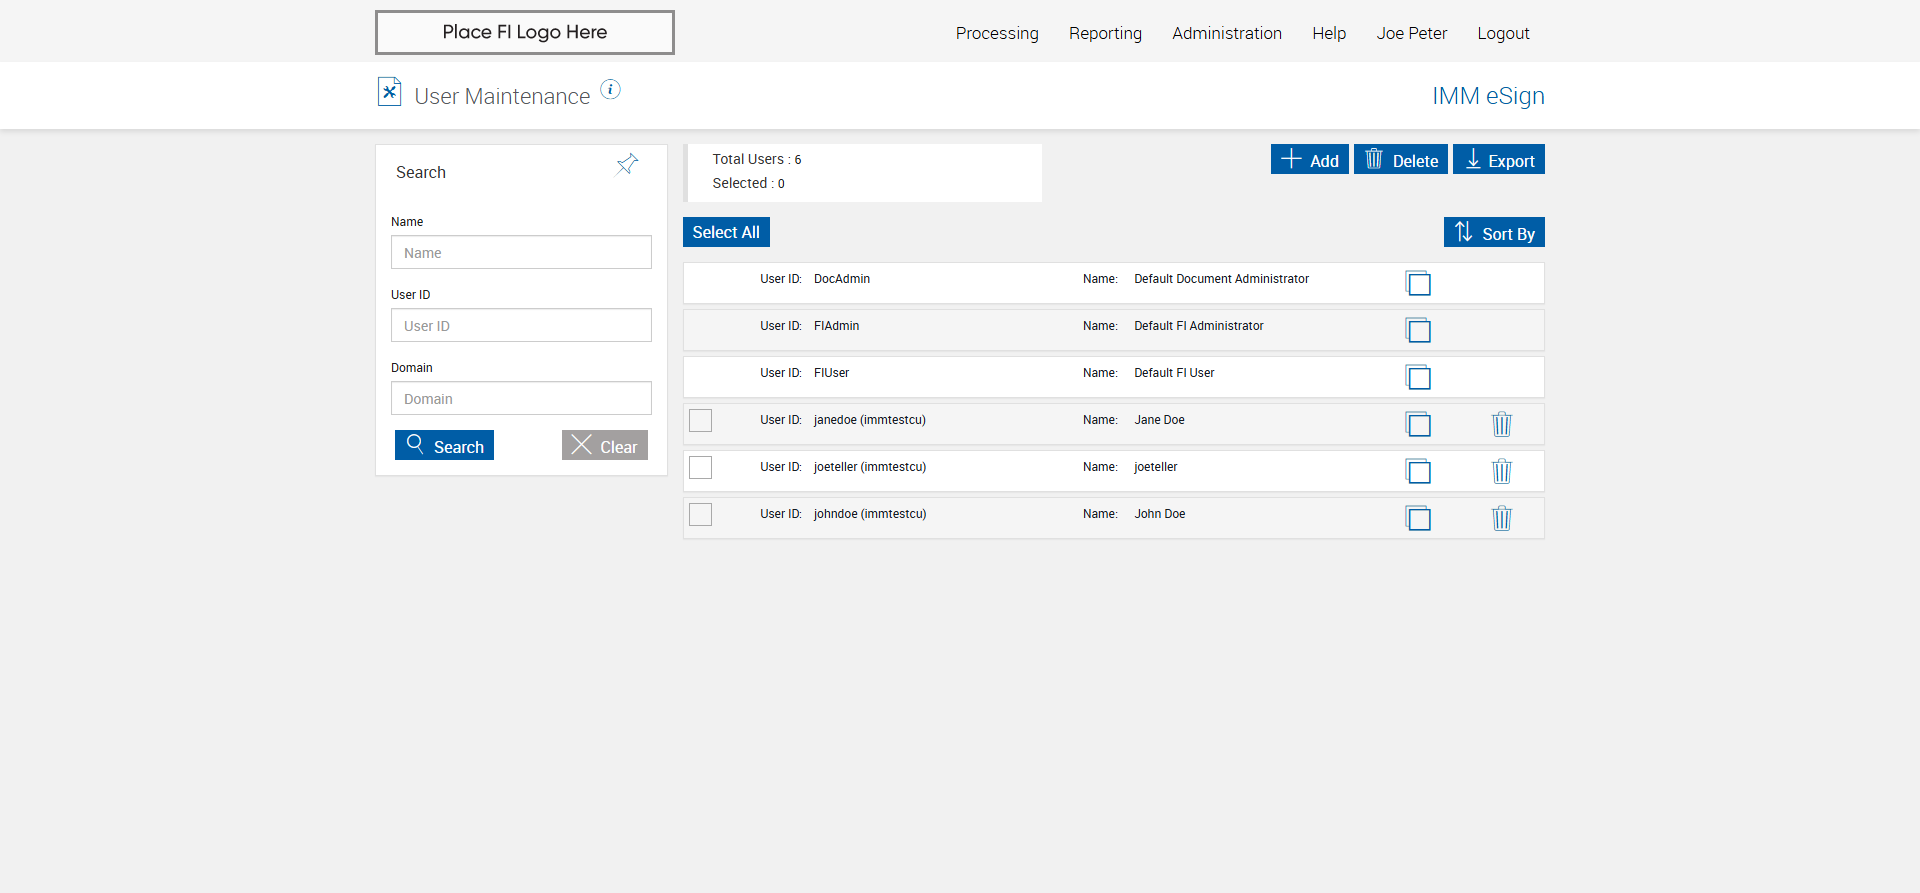The height and width of the screenshot is (893, 1920).
Task: Open the Sort By options
Action: [1494, 232]
